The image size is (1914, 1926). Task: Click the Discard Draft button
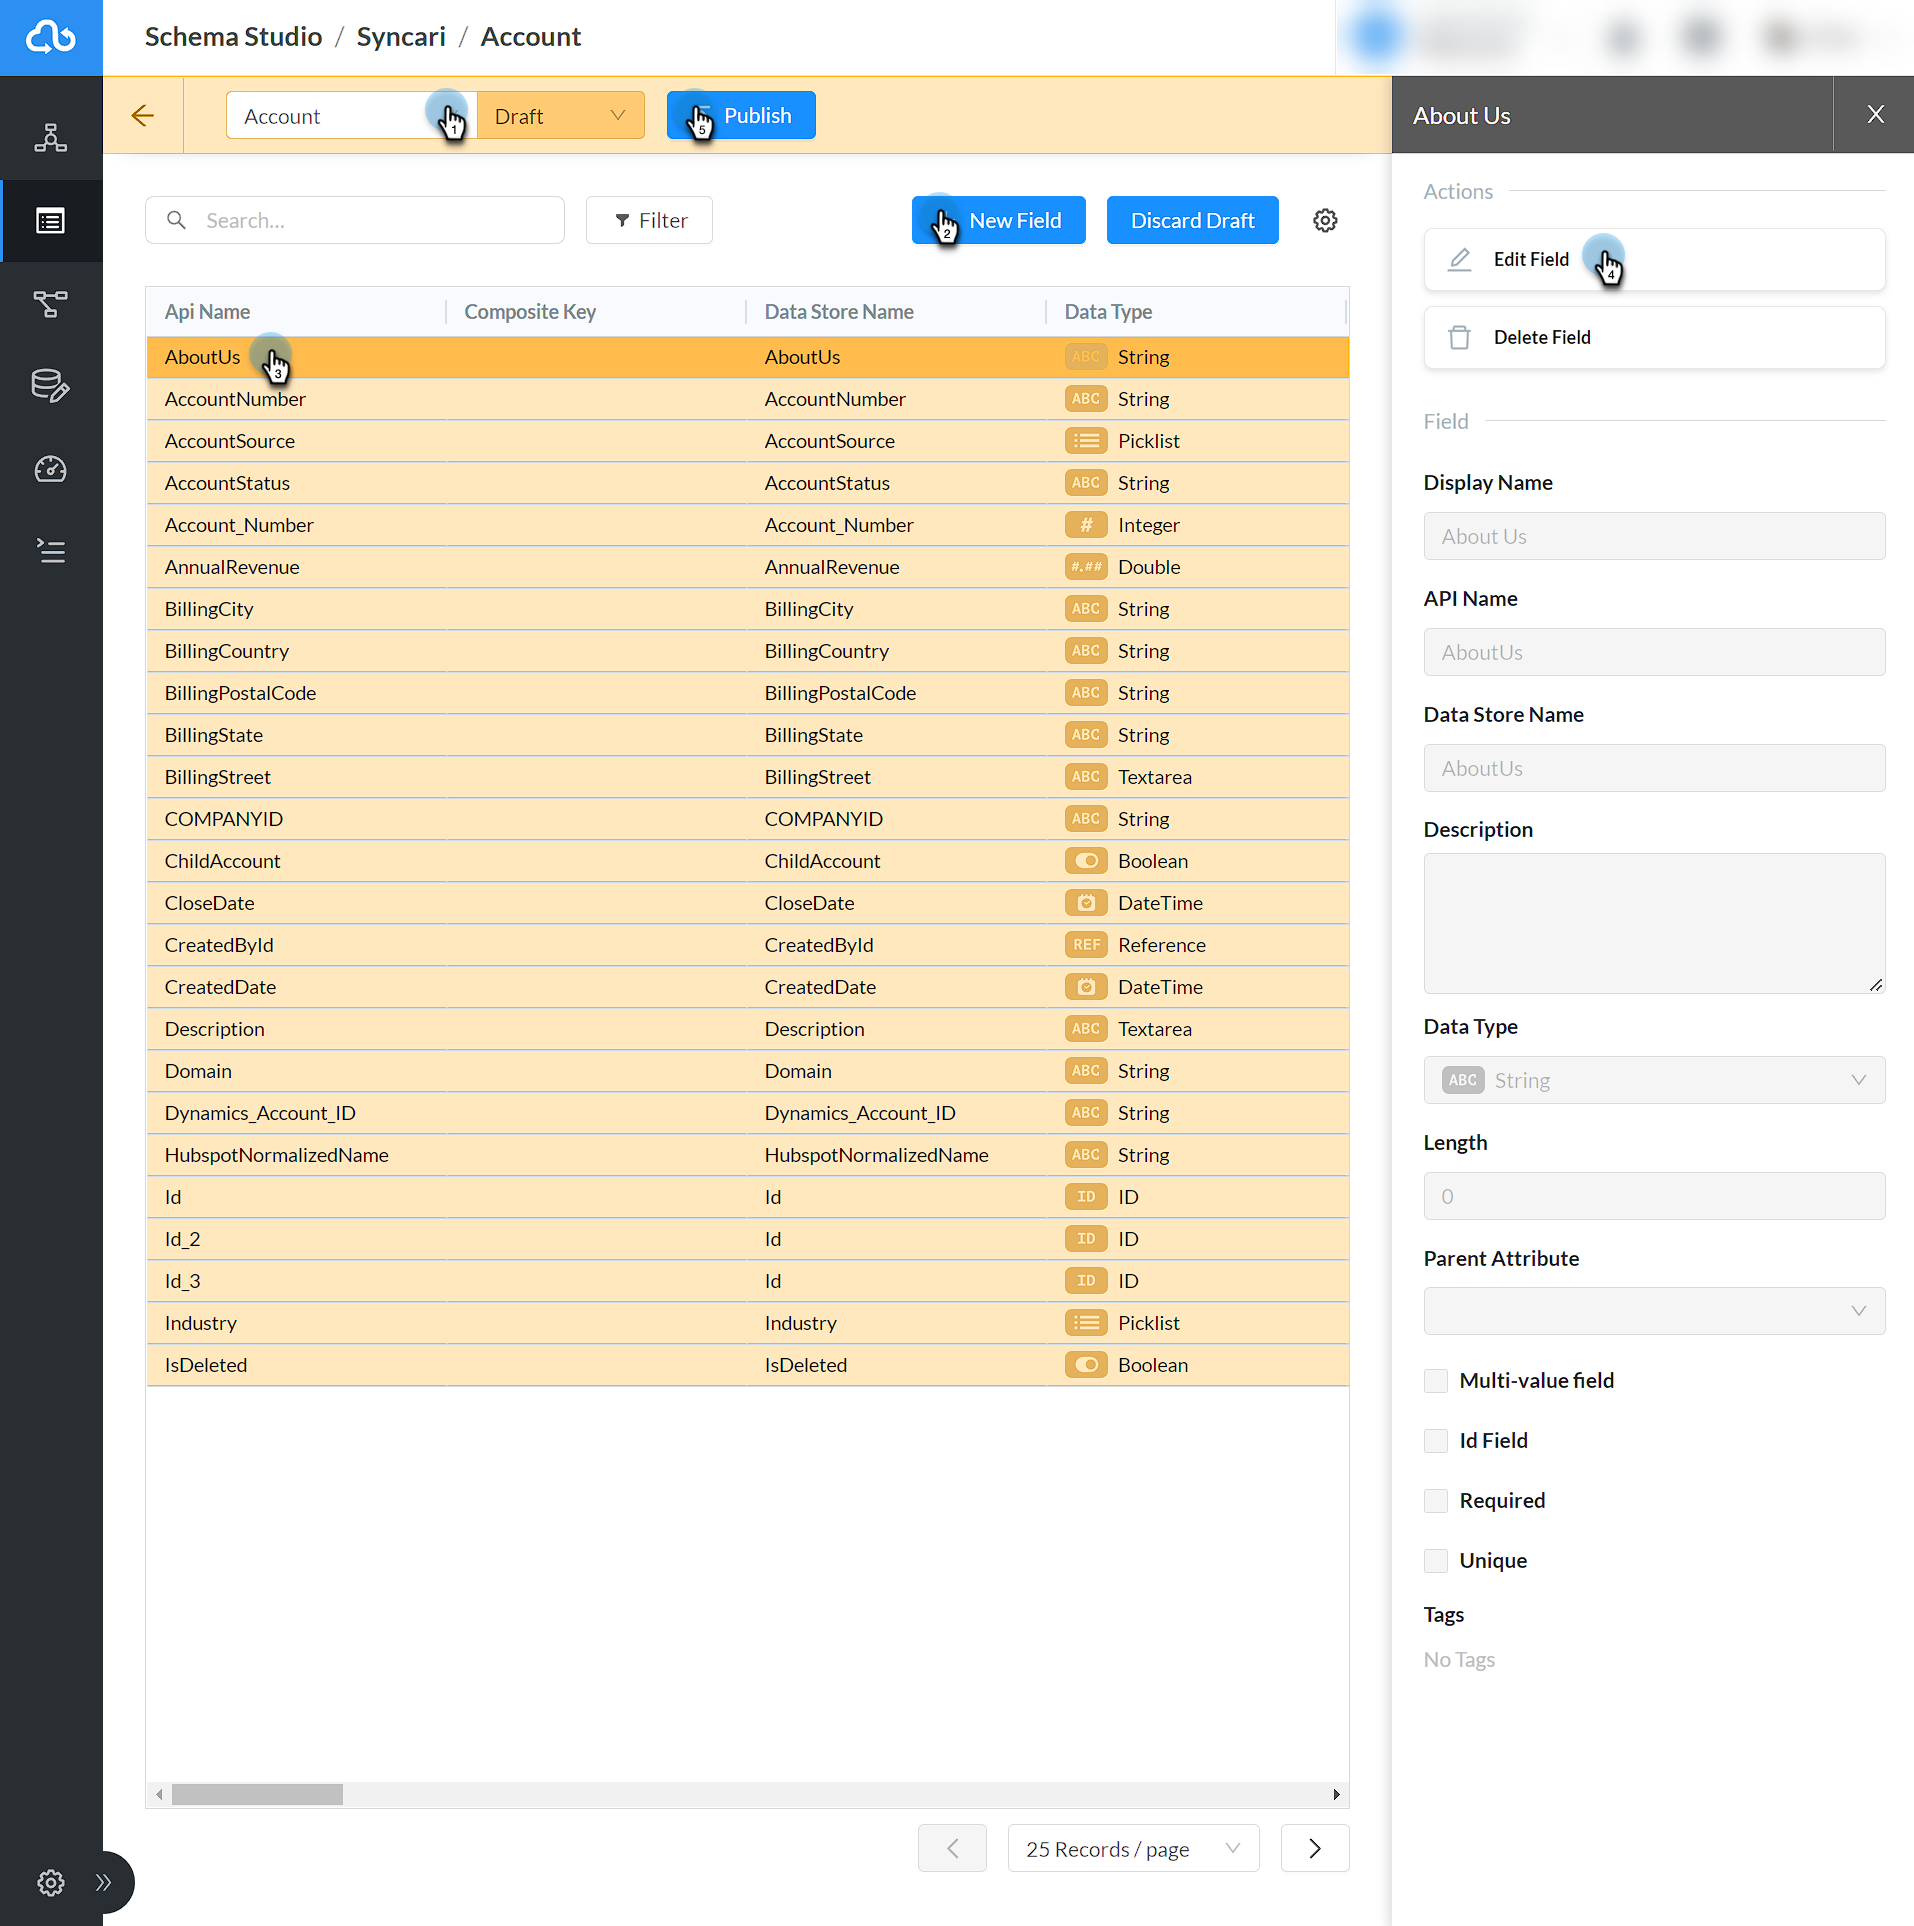click(x=1192, y=220)
